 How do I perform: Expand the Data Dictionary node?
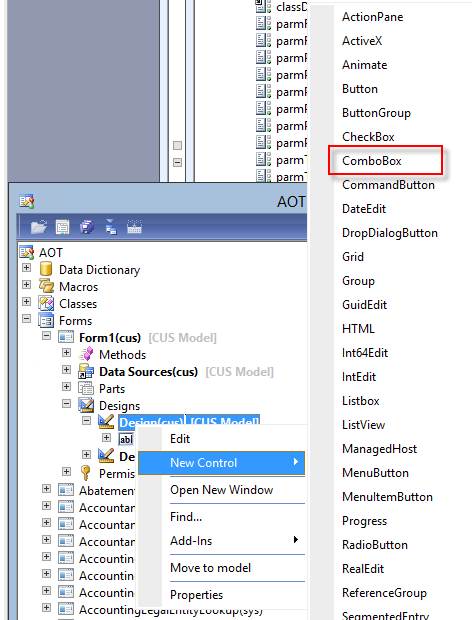[26, 268]
